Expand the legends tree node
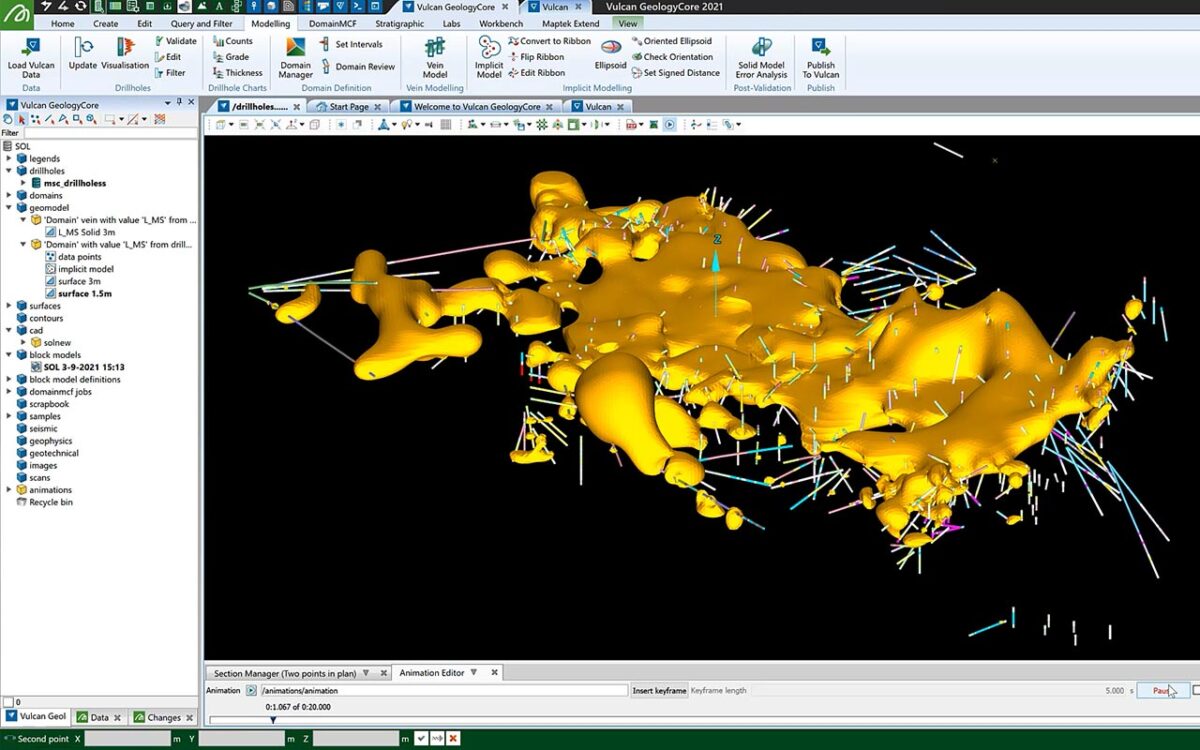Image resolution: width=1200 pixels, height=750 pixels. pyautogui.click(x=9, y=158)
